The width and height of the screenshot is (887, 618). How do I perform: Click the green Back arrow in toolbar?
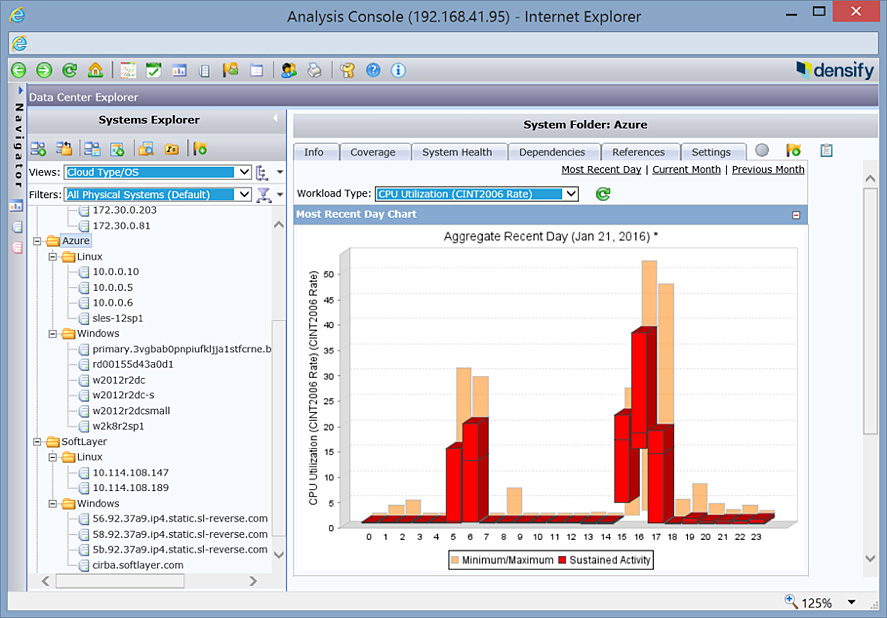coord(19,70)
